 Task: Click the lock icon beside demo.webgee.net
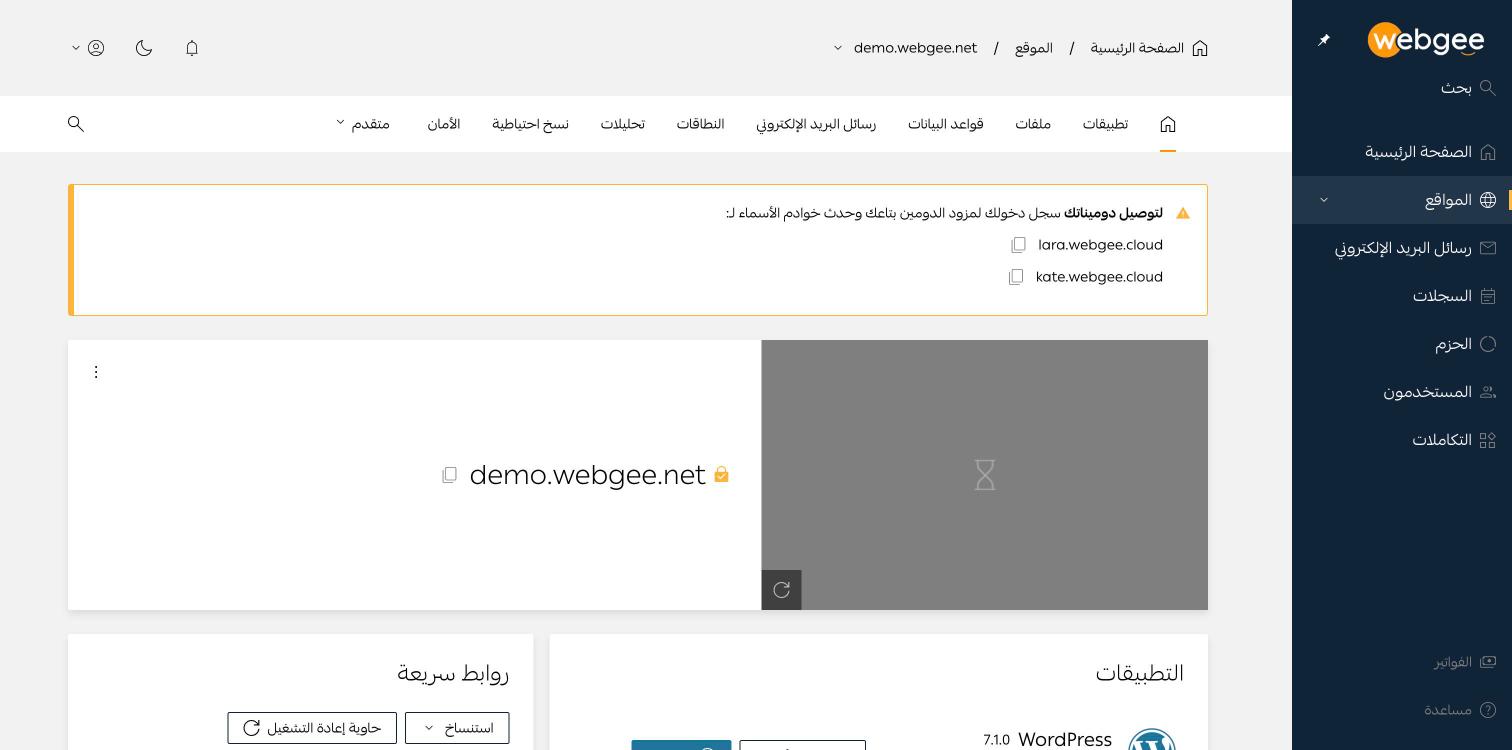(722, 475)
